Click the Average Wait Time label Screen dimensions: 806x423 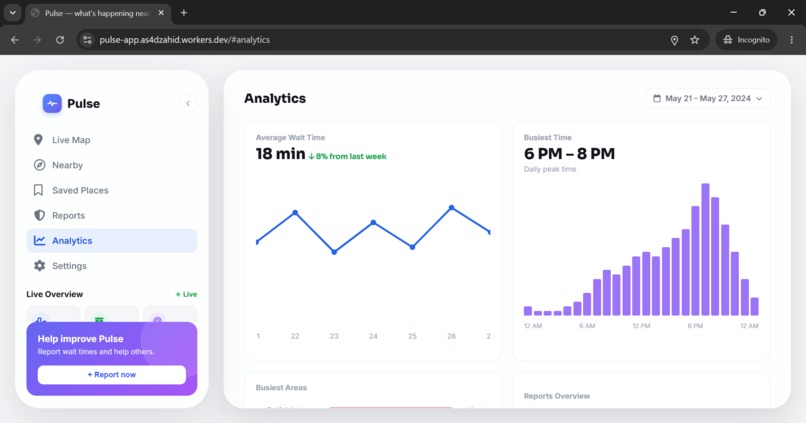(290, 137)
